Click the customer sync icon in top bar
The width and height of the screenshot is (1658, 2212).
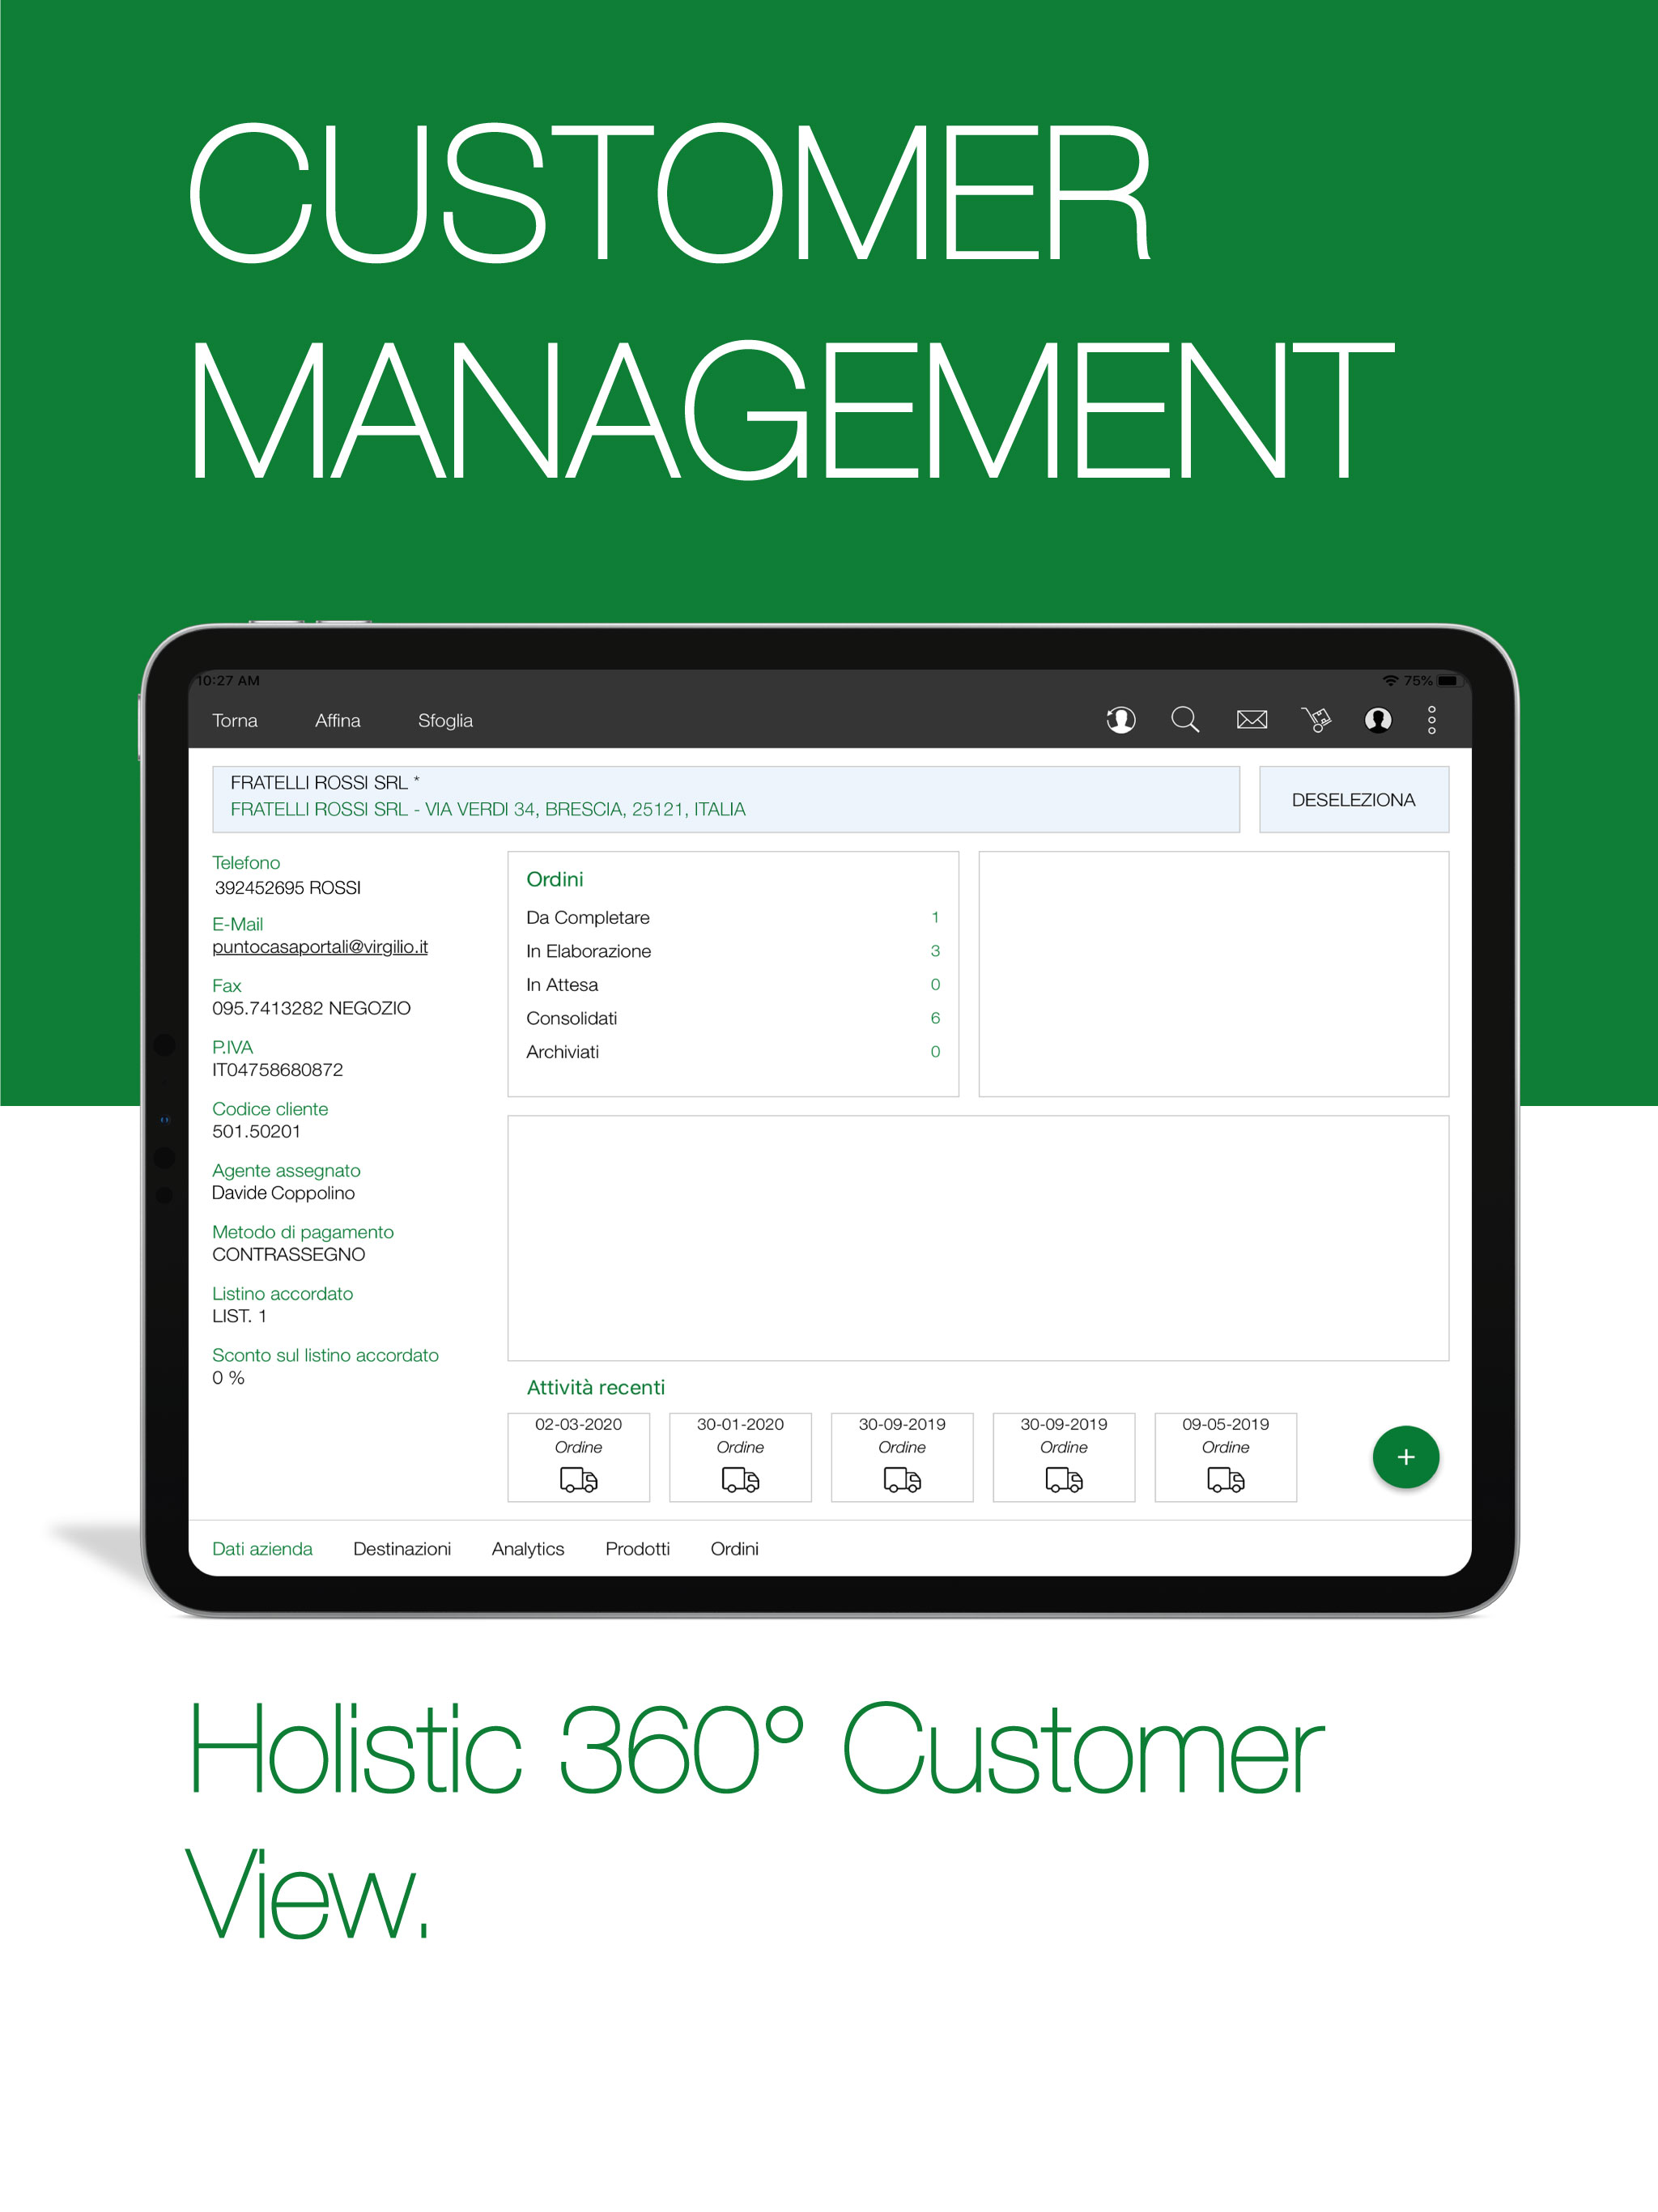(x=1121, y=720)
